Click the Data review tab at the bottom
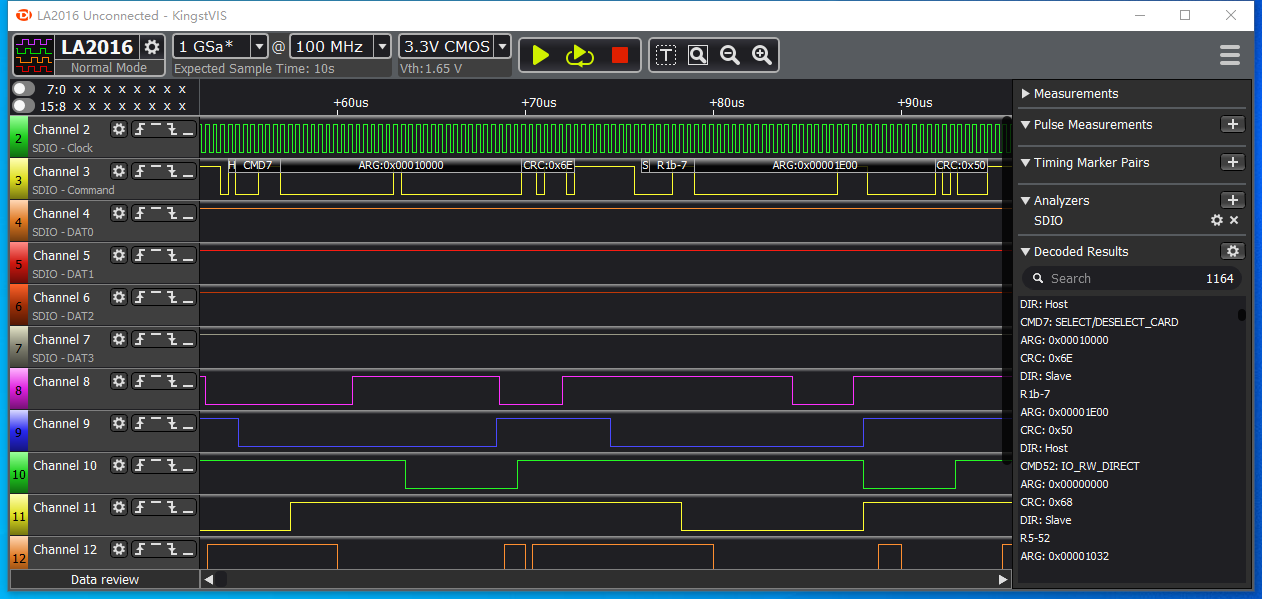 [x=104, y=579]
